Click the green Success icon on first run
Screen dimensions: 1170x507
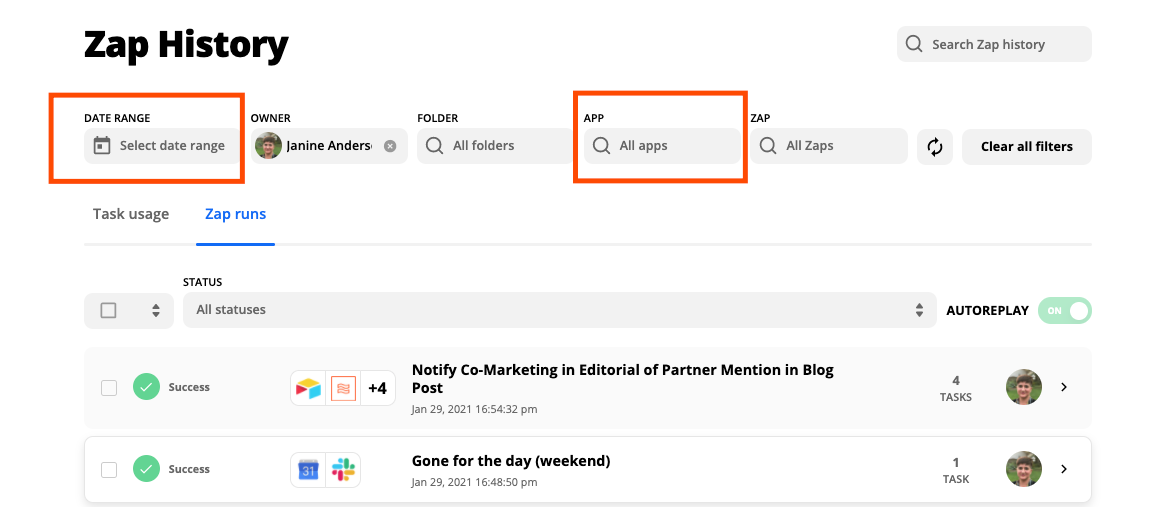[x=147, y=387]
